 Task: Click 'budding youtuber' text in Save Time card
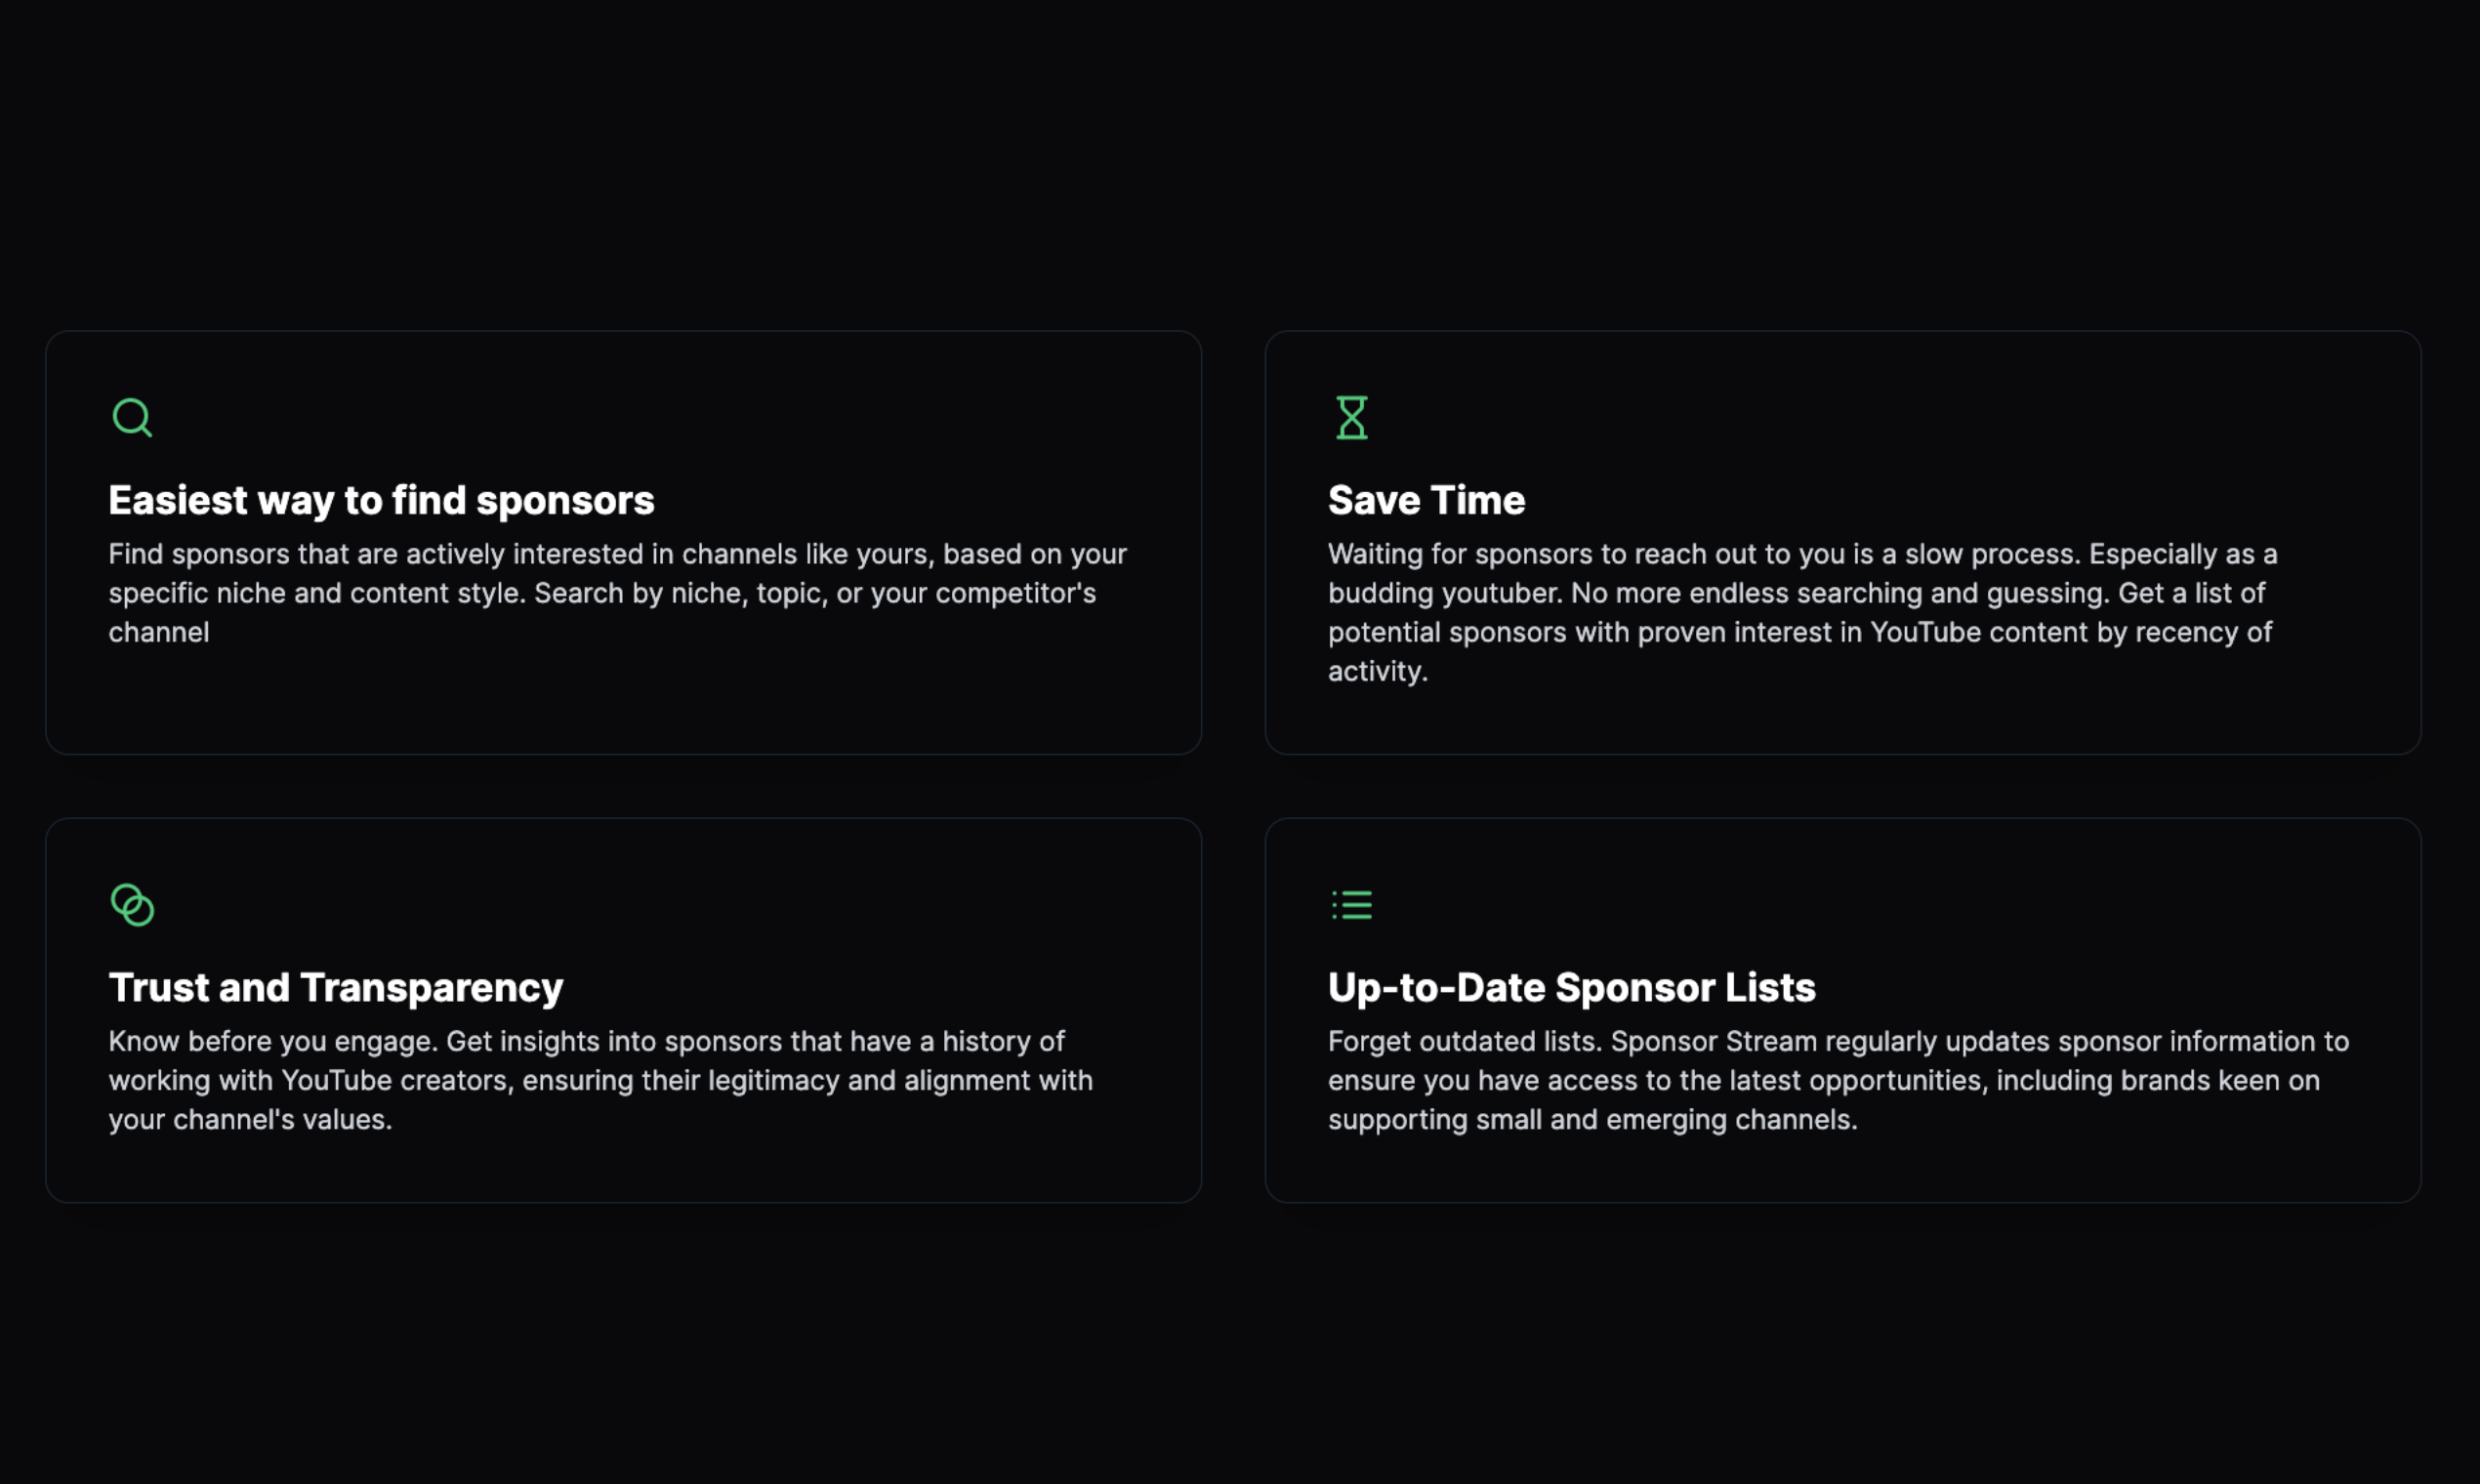[x=1443, y=593]
